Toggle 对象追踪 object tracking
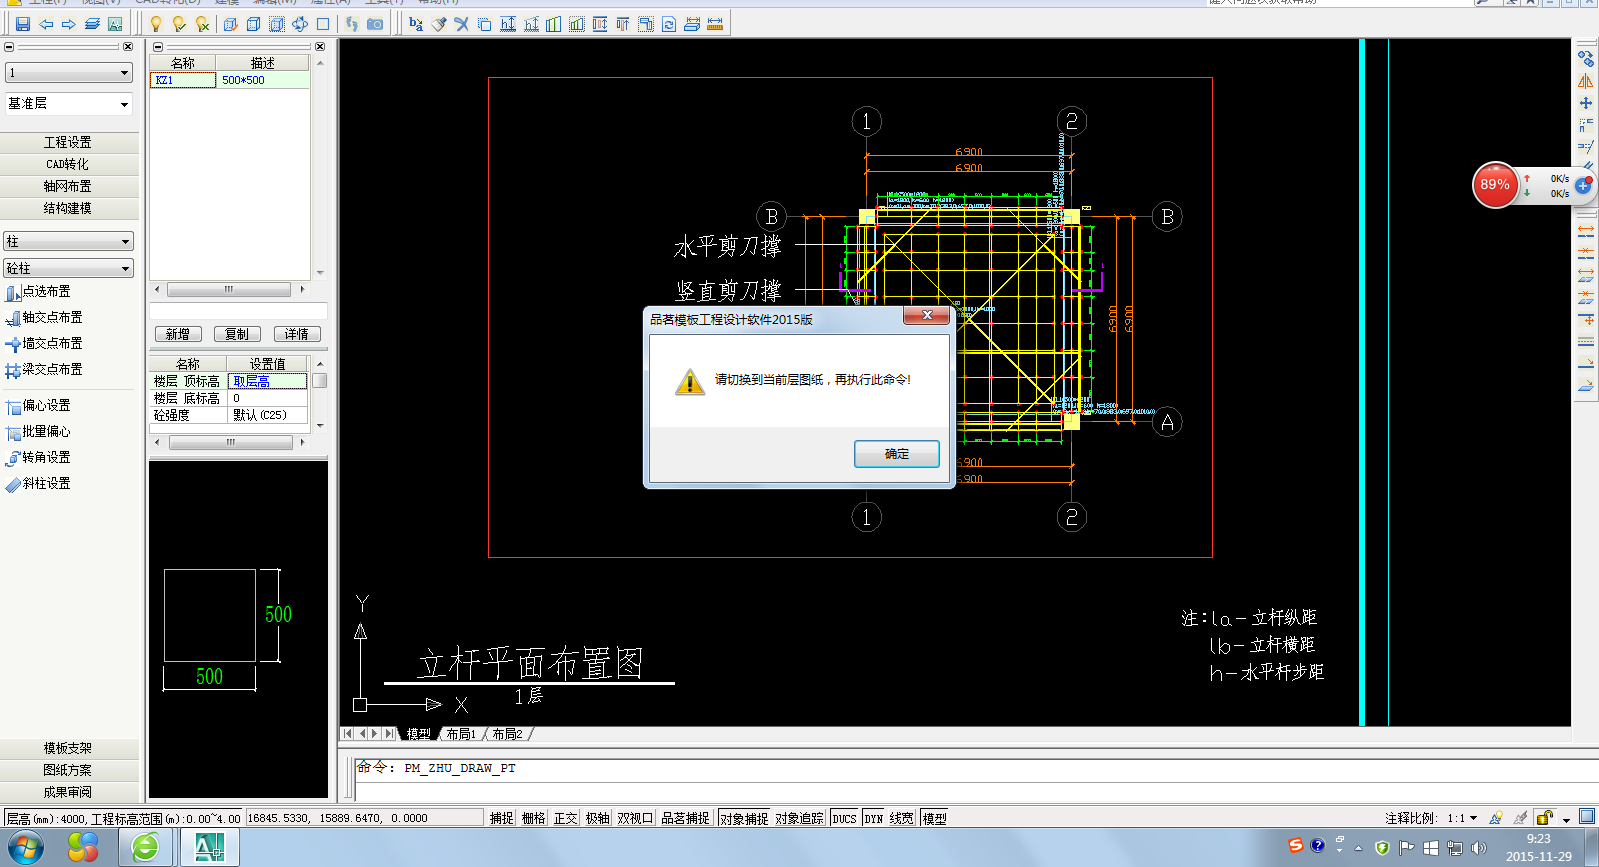Screen dimensions: 1599x867 pos(800,818)
